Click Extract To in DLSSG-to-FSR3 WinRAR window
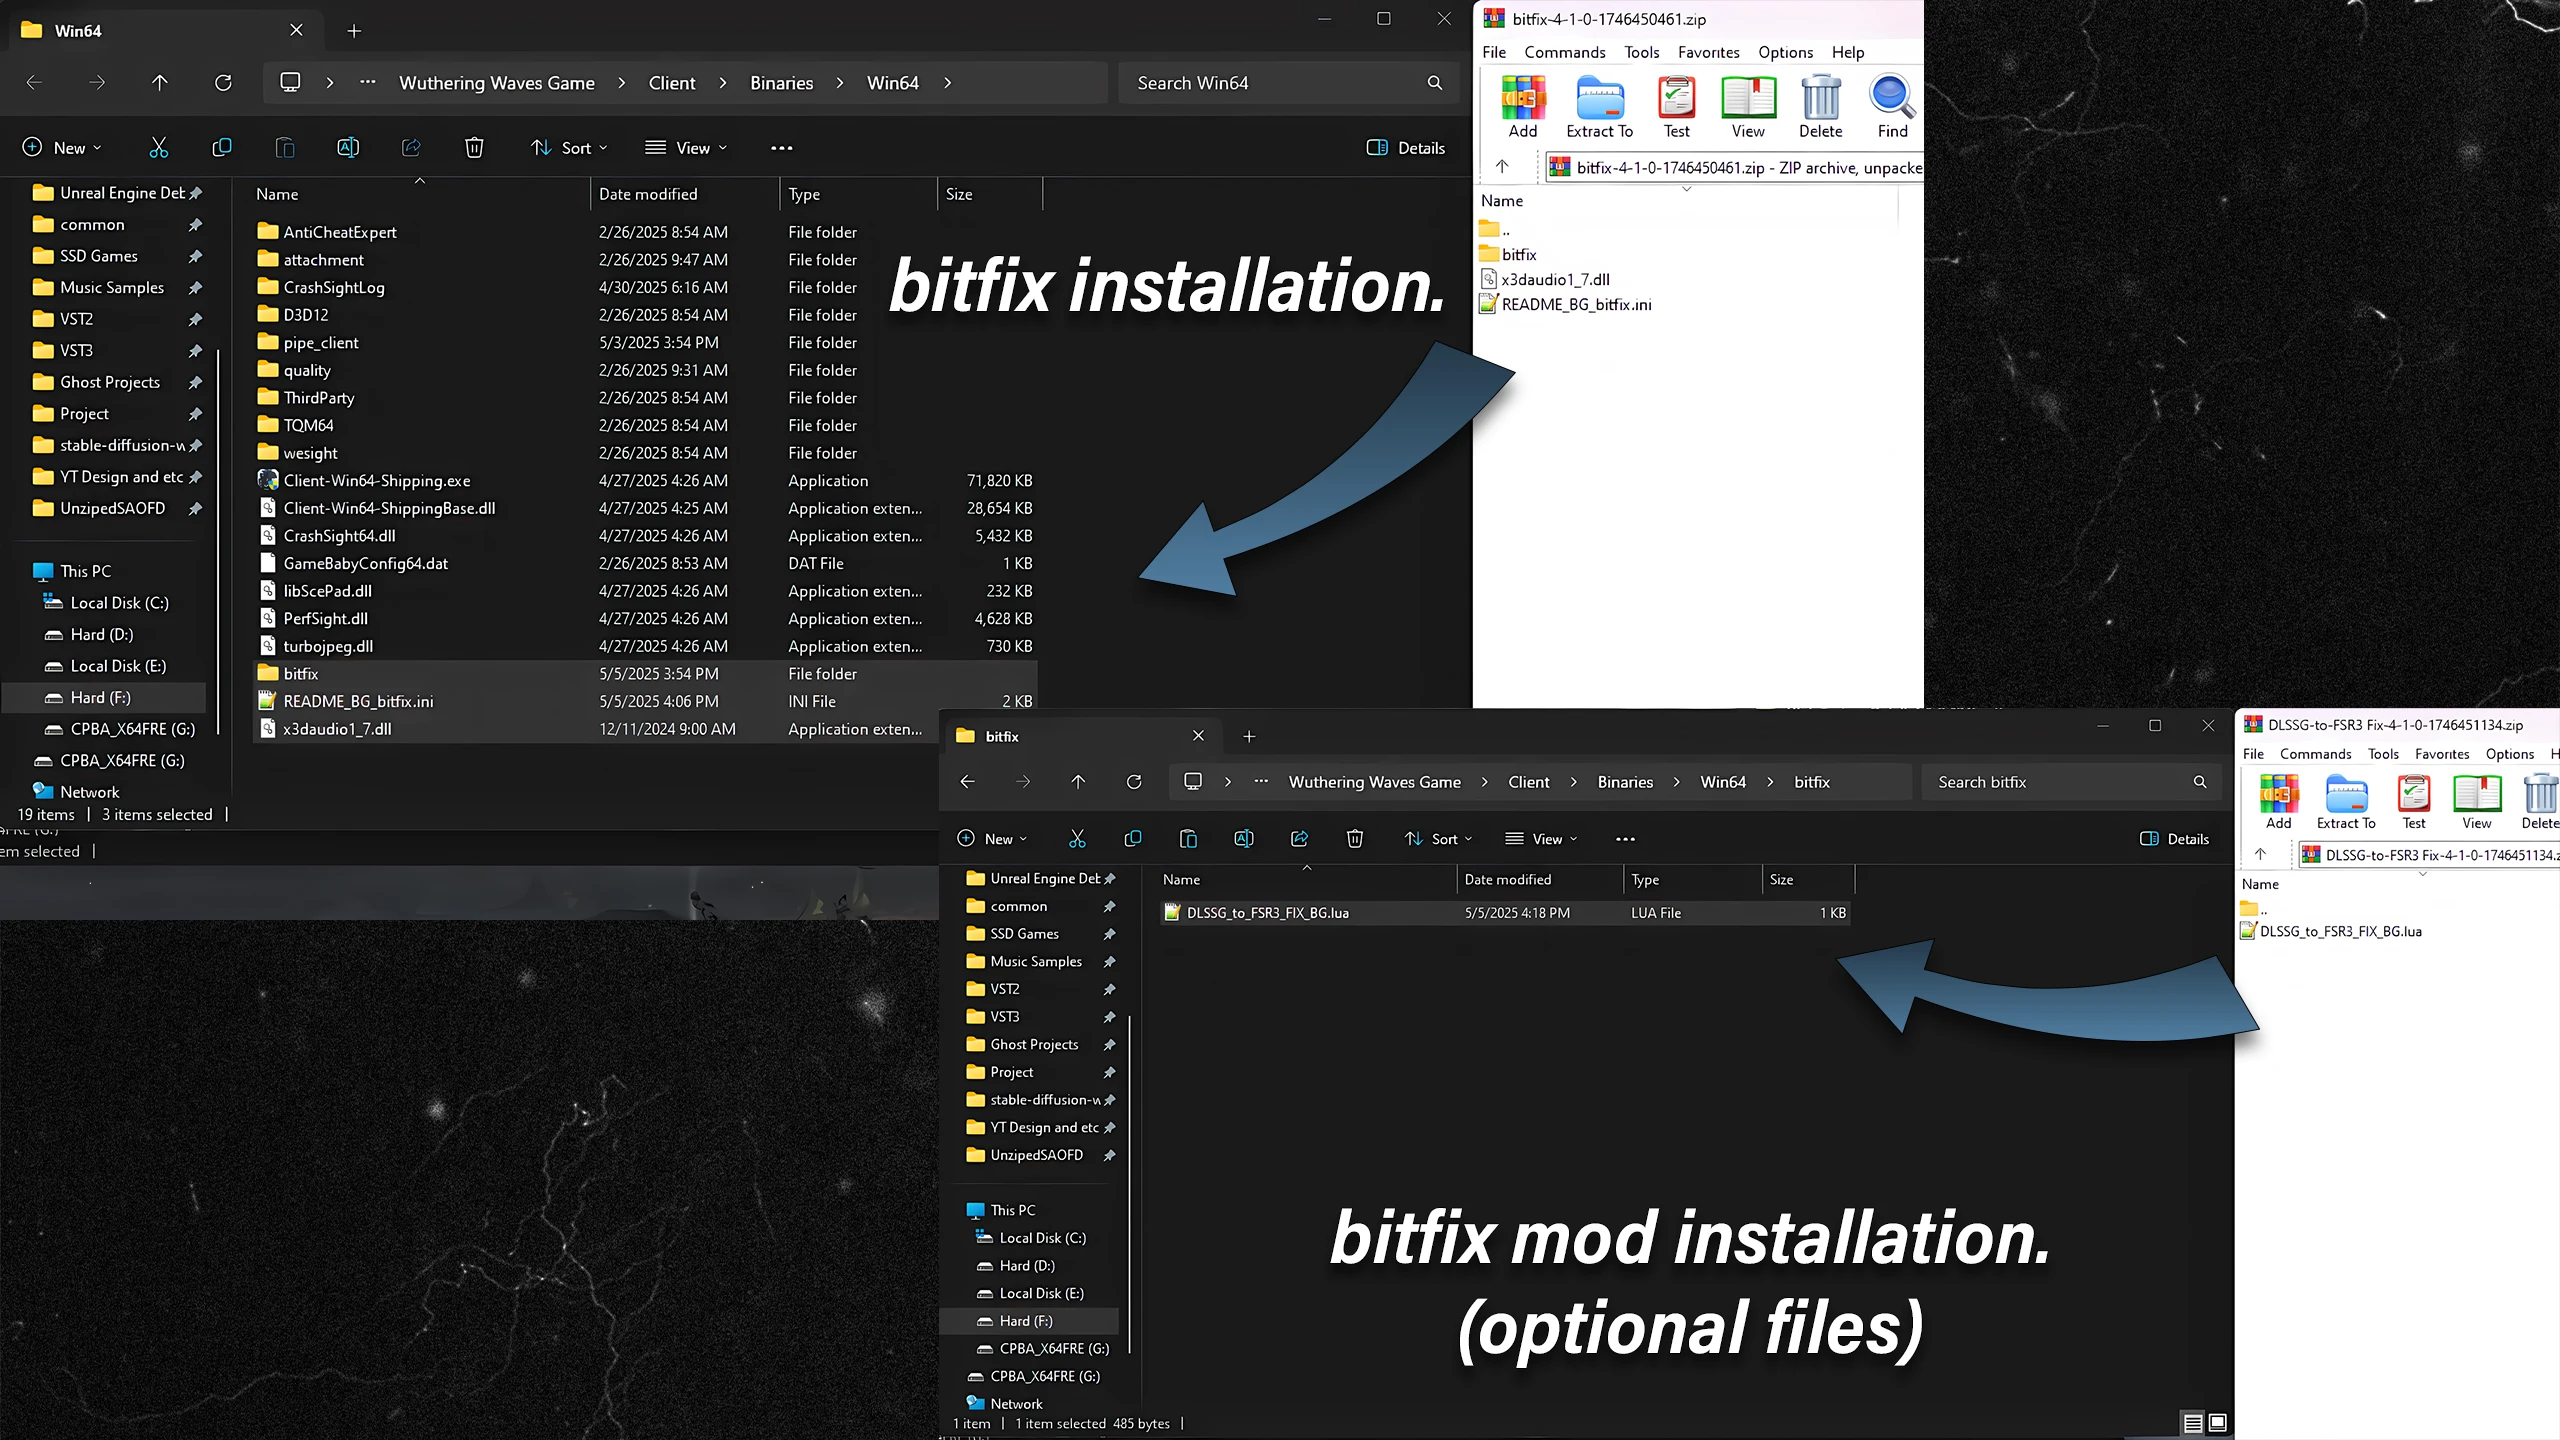Screen dimensions: 2560x1440 pos(2346,802)
